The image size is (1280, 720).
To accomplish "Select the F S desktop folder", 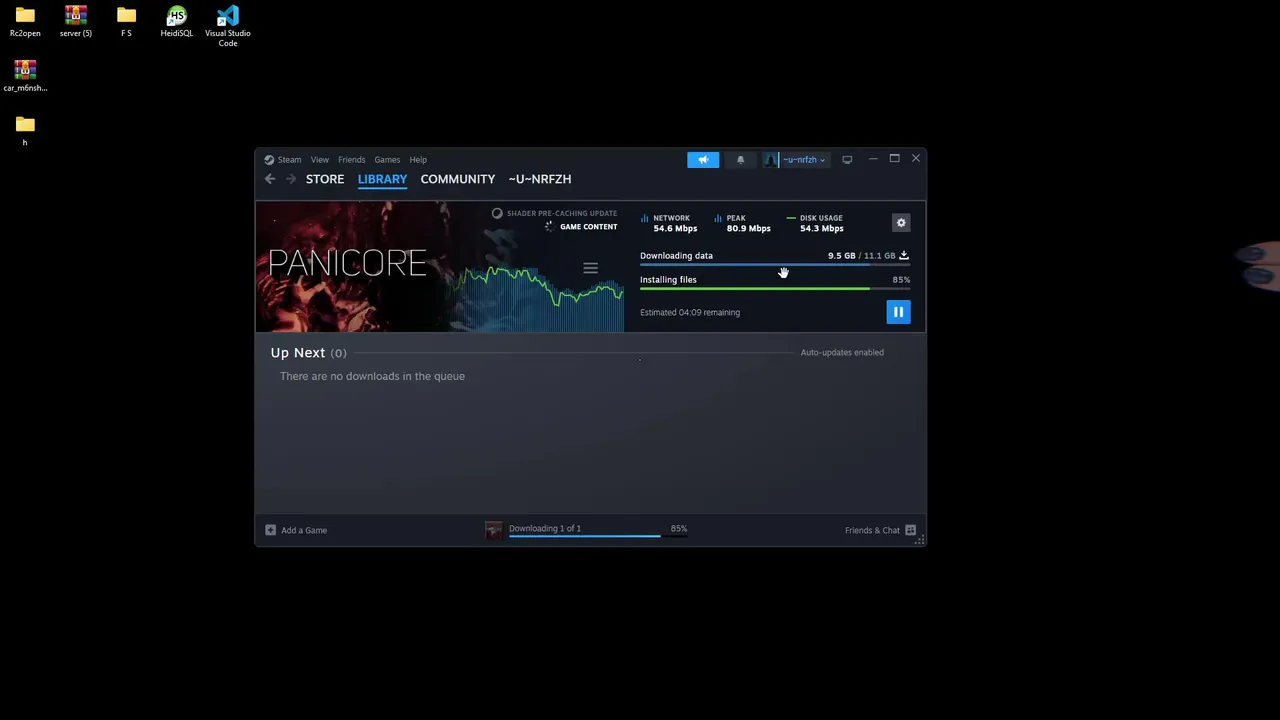I will pyautogui.click(x=126, y=22).
